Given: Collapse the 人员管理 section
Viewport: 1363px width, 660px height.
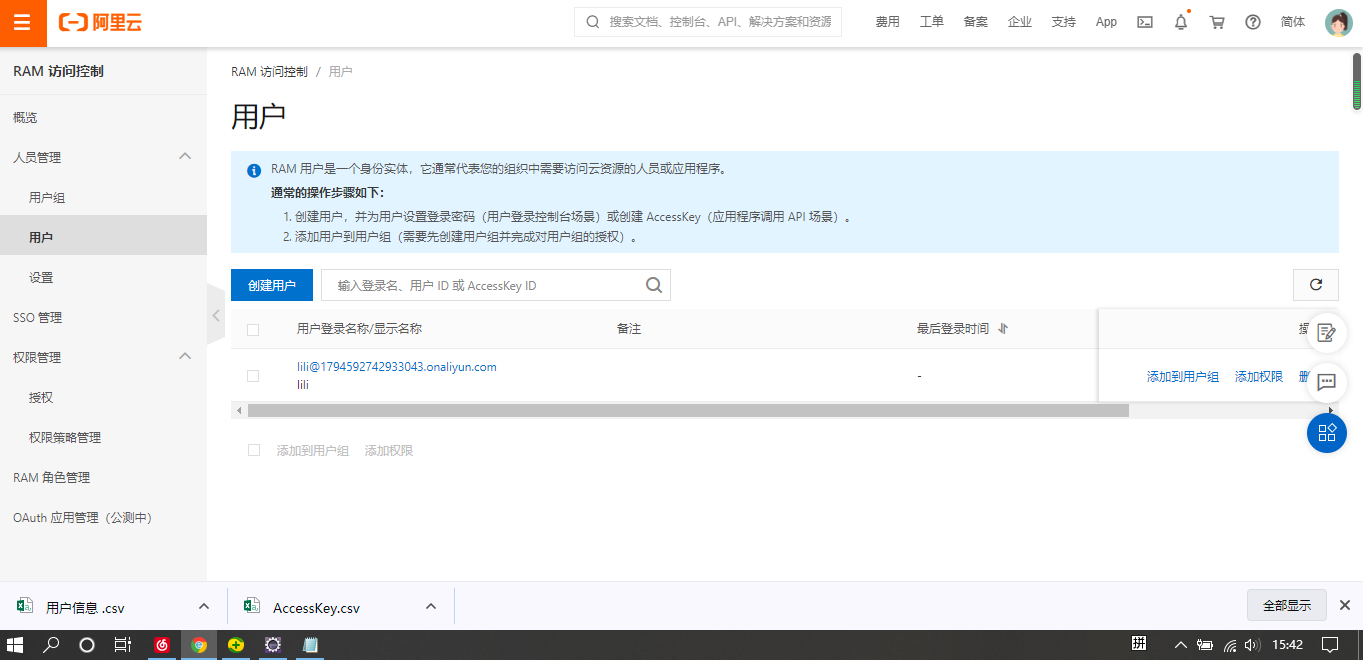Looking at the screenshot, I should click(185, 157).
